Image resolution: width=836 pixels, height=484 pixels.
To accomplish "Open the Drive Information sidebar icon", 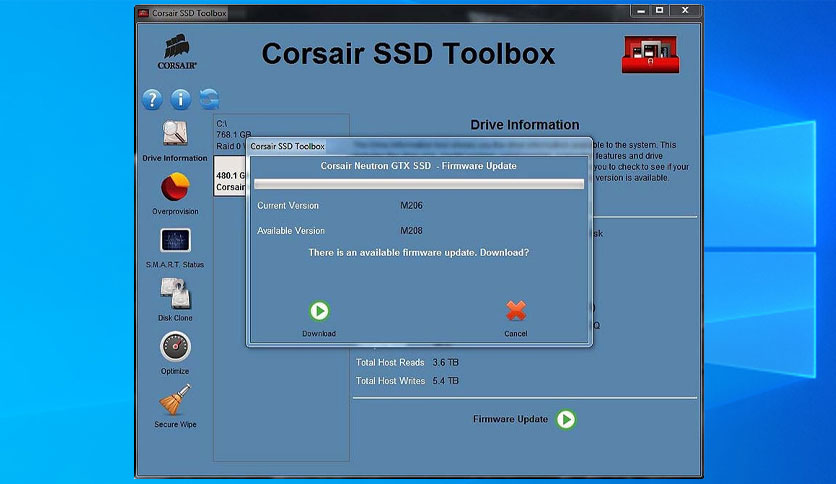I will [x=175, y=133].
